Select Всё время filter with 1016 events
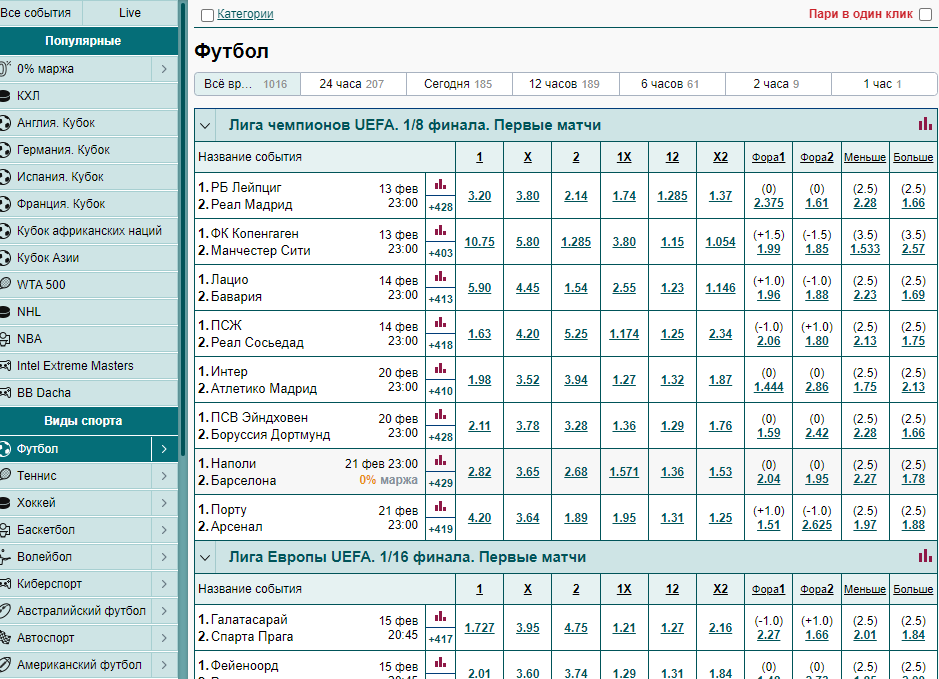The height and width of the screenshot is (679, 939). click(247, 84)
